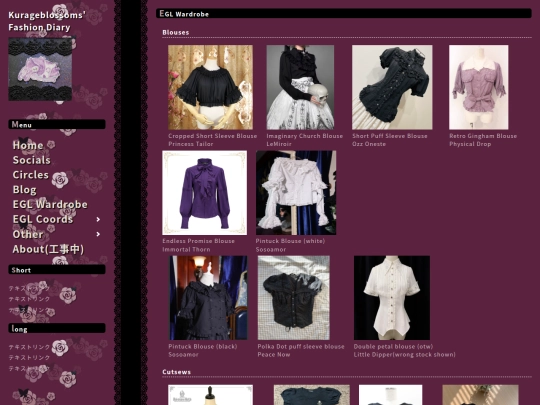
Task: Open purple Endless Promise Blouse photo
Action: point(205,193)
